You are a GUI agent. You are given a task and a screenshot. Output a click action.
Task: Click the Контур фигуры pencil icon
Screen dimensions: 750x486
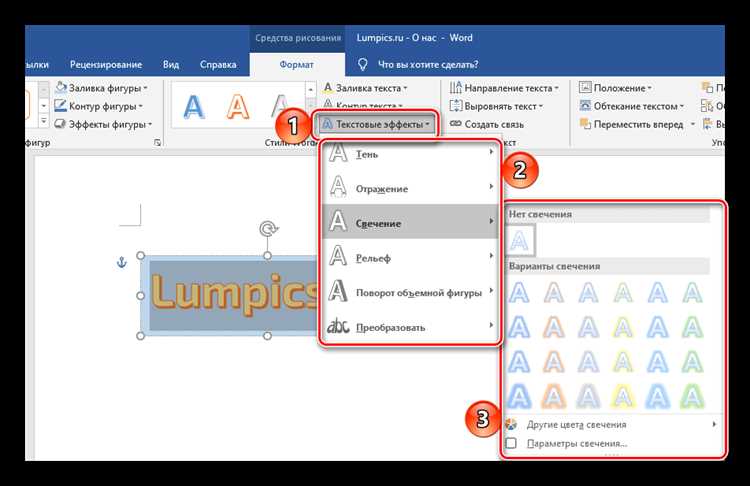tap(60, 106)
